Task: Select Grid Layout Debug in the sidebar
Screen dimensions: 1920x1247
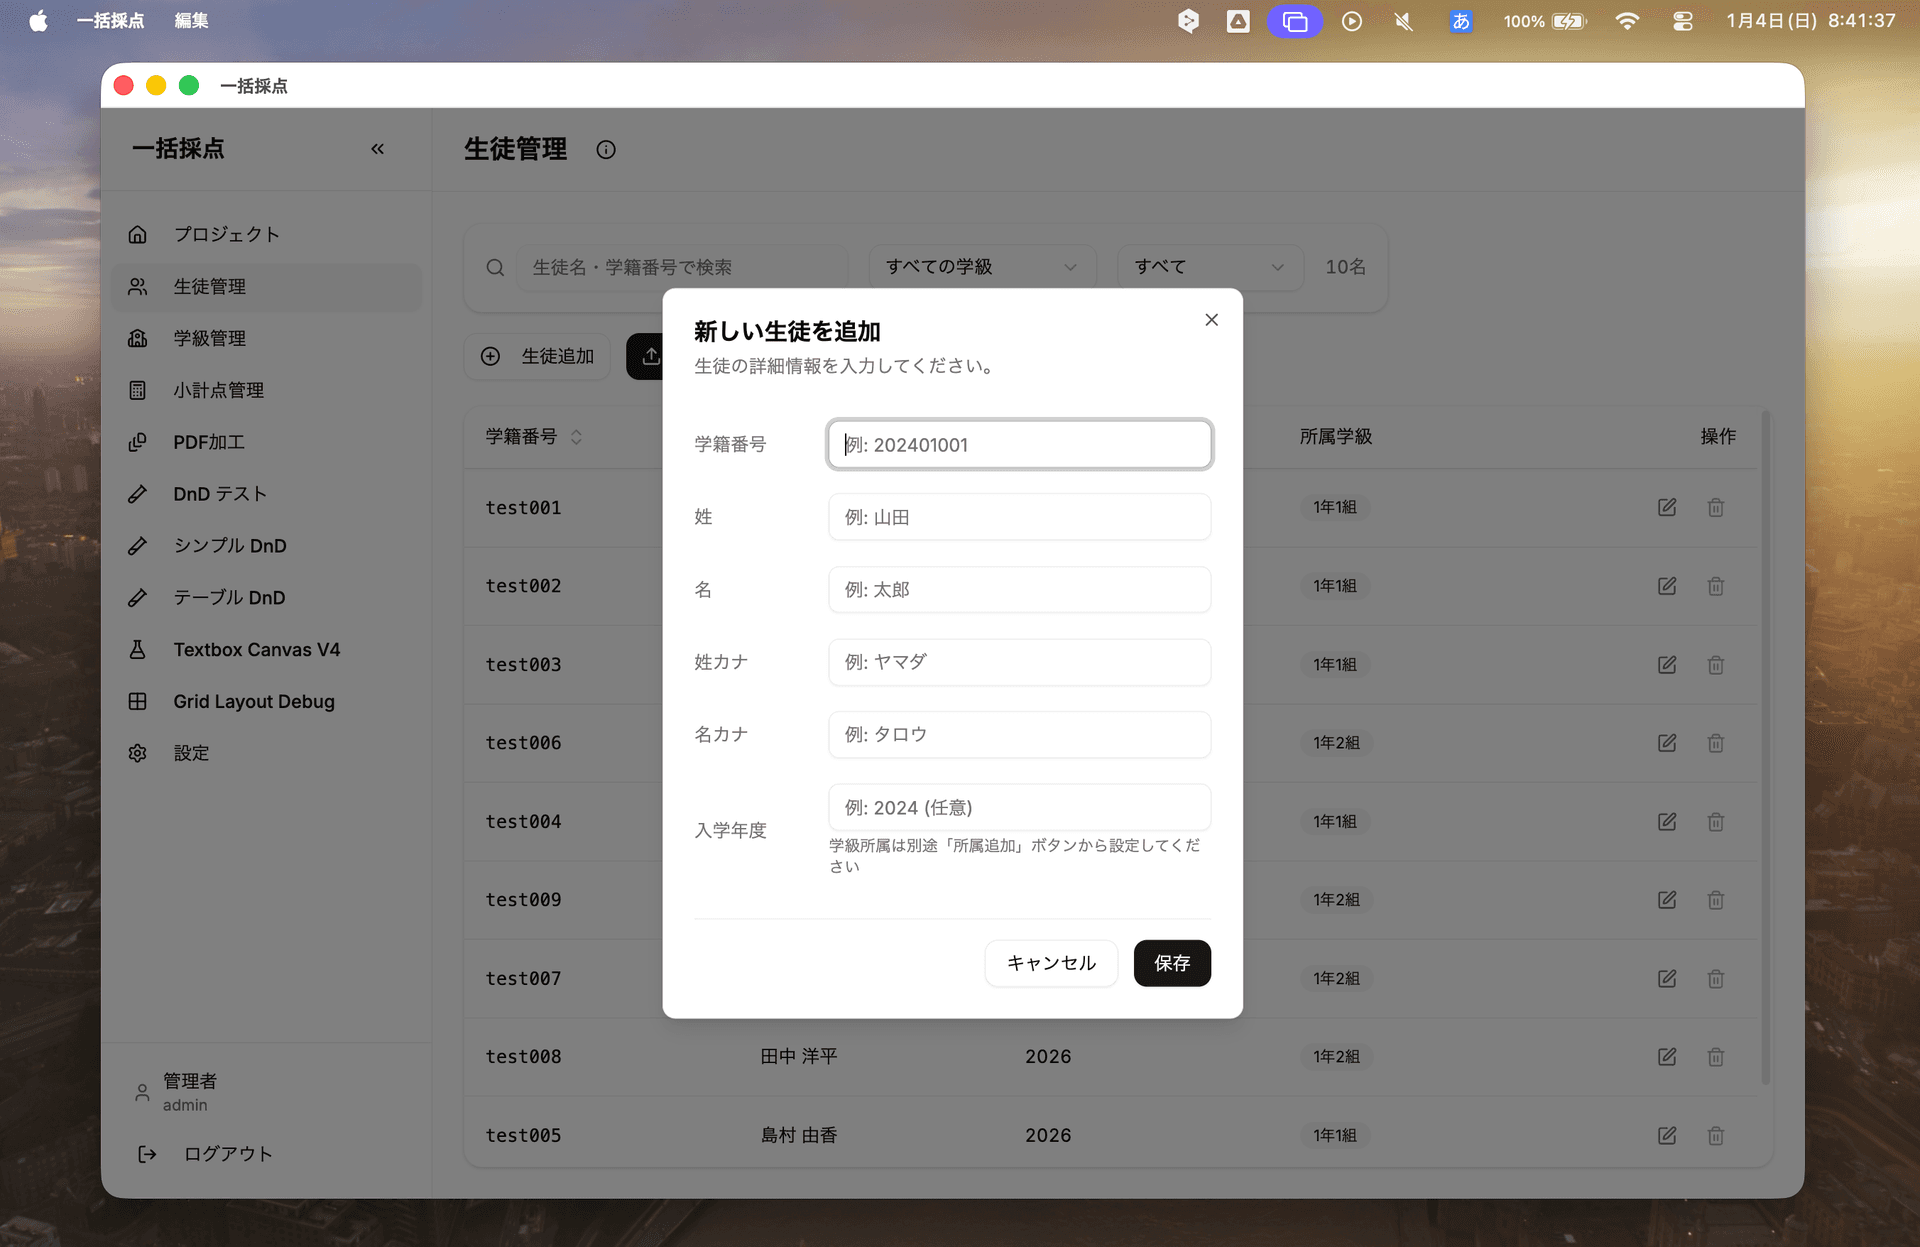Action: coord(254,701)
